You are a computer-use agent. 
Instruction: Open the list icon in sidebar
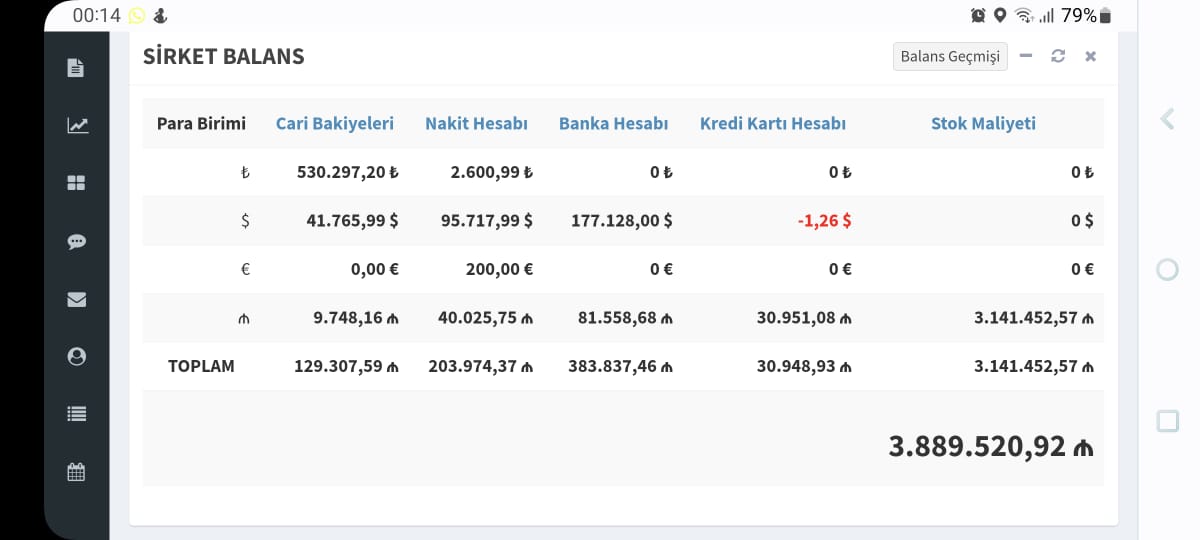pos(76,414)
